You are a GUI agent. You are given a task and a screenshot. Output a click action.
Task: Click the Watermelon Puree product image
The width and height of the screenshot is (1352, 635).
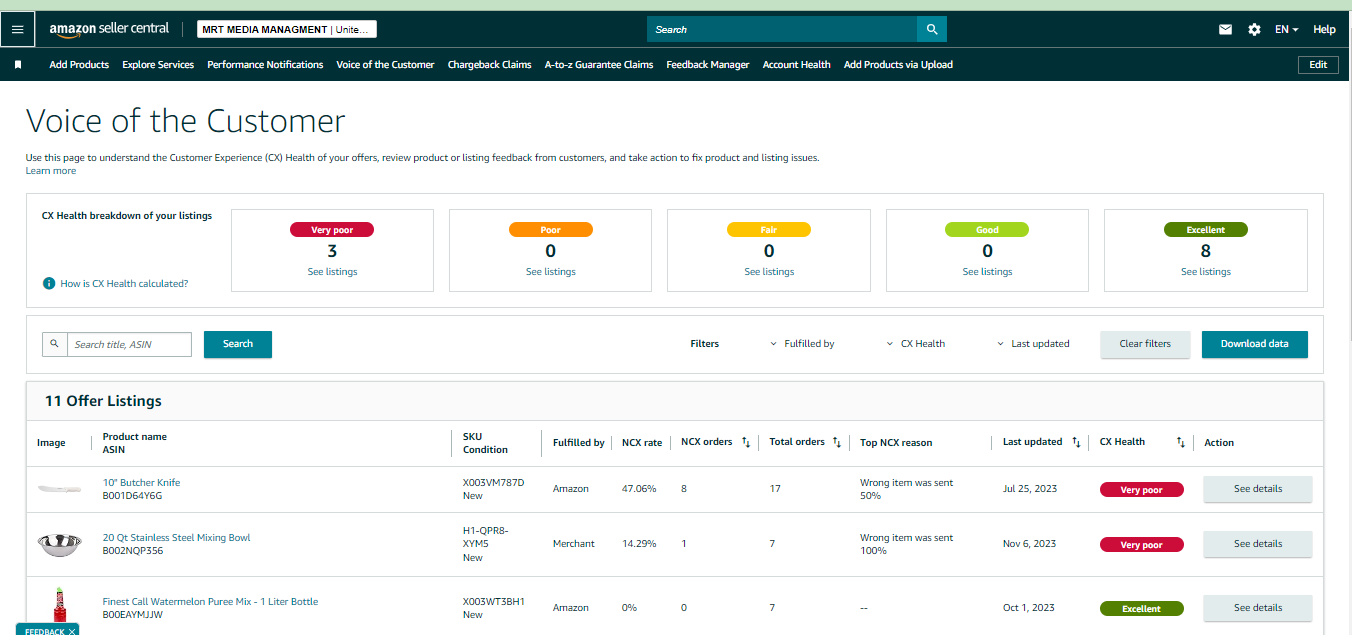click(x=58, y=606)
